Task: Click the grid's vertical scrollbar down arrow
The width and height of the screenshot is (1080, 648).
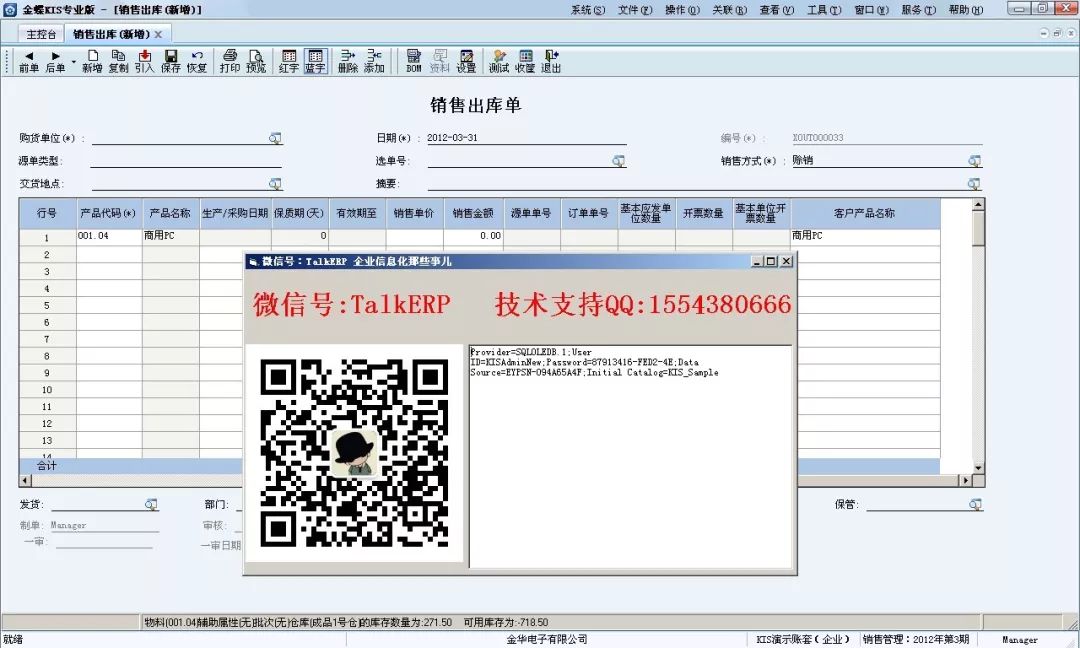Action: coord(977,468)
